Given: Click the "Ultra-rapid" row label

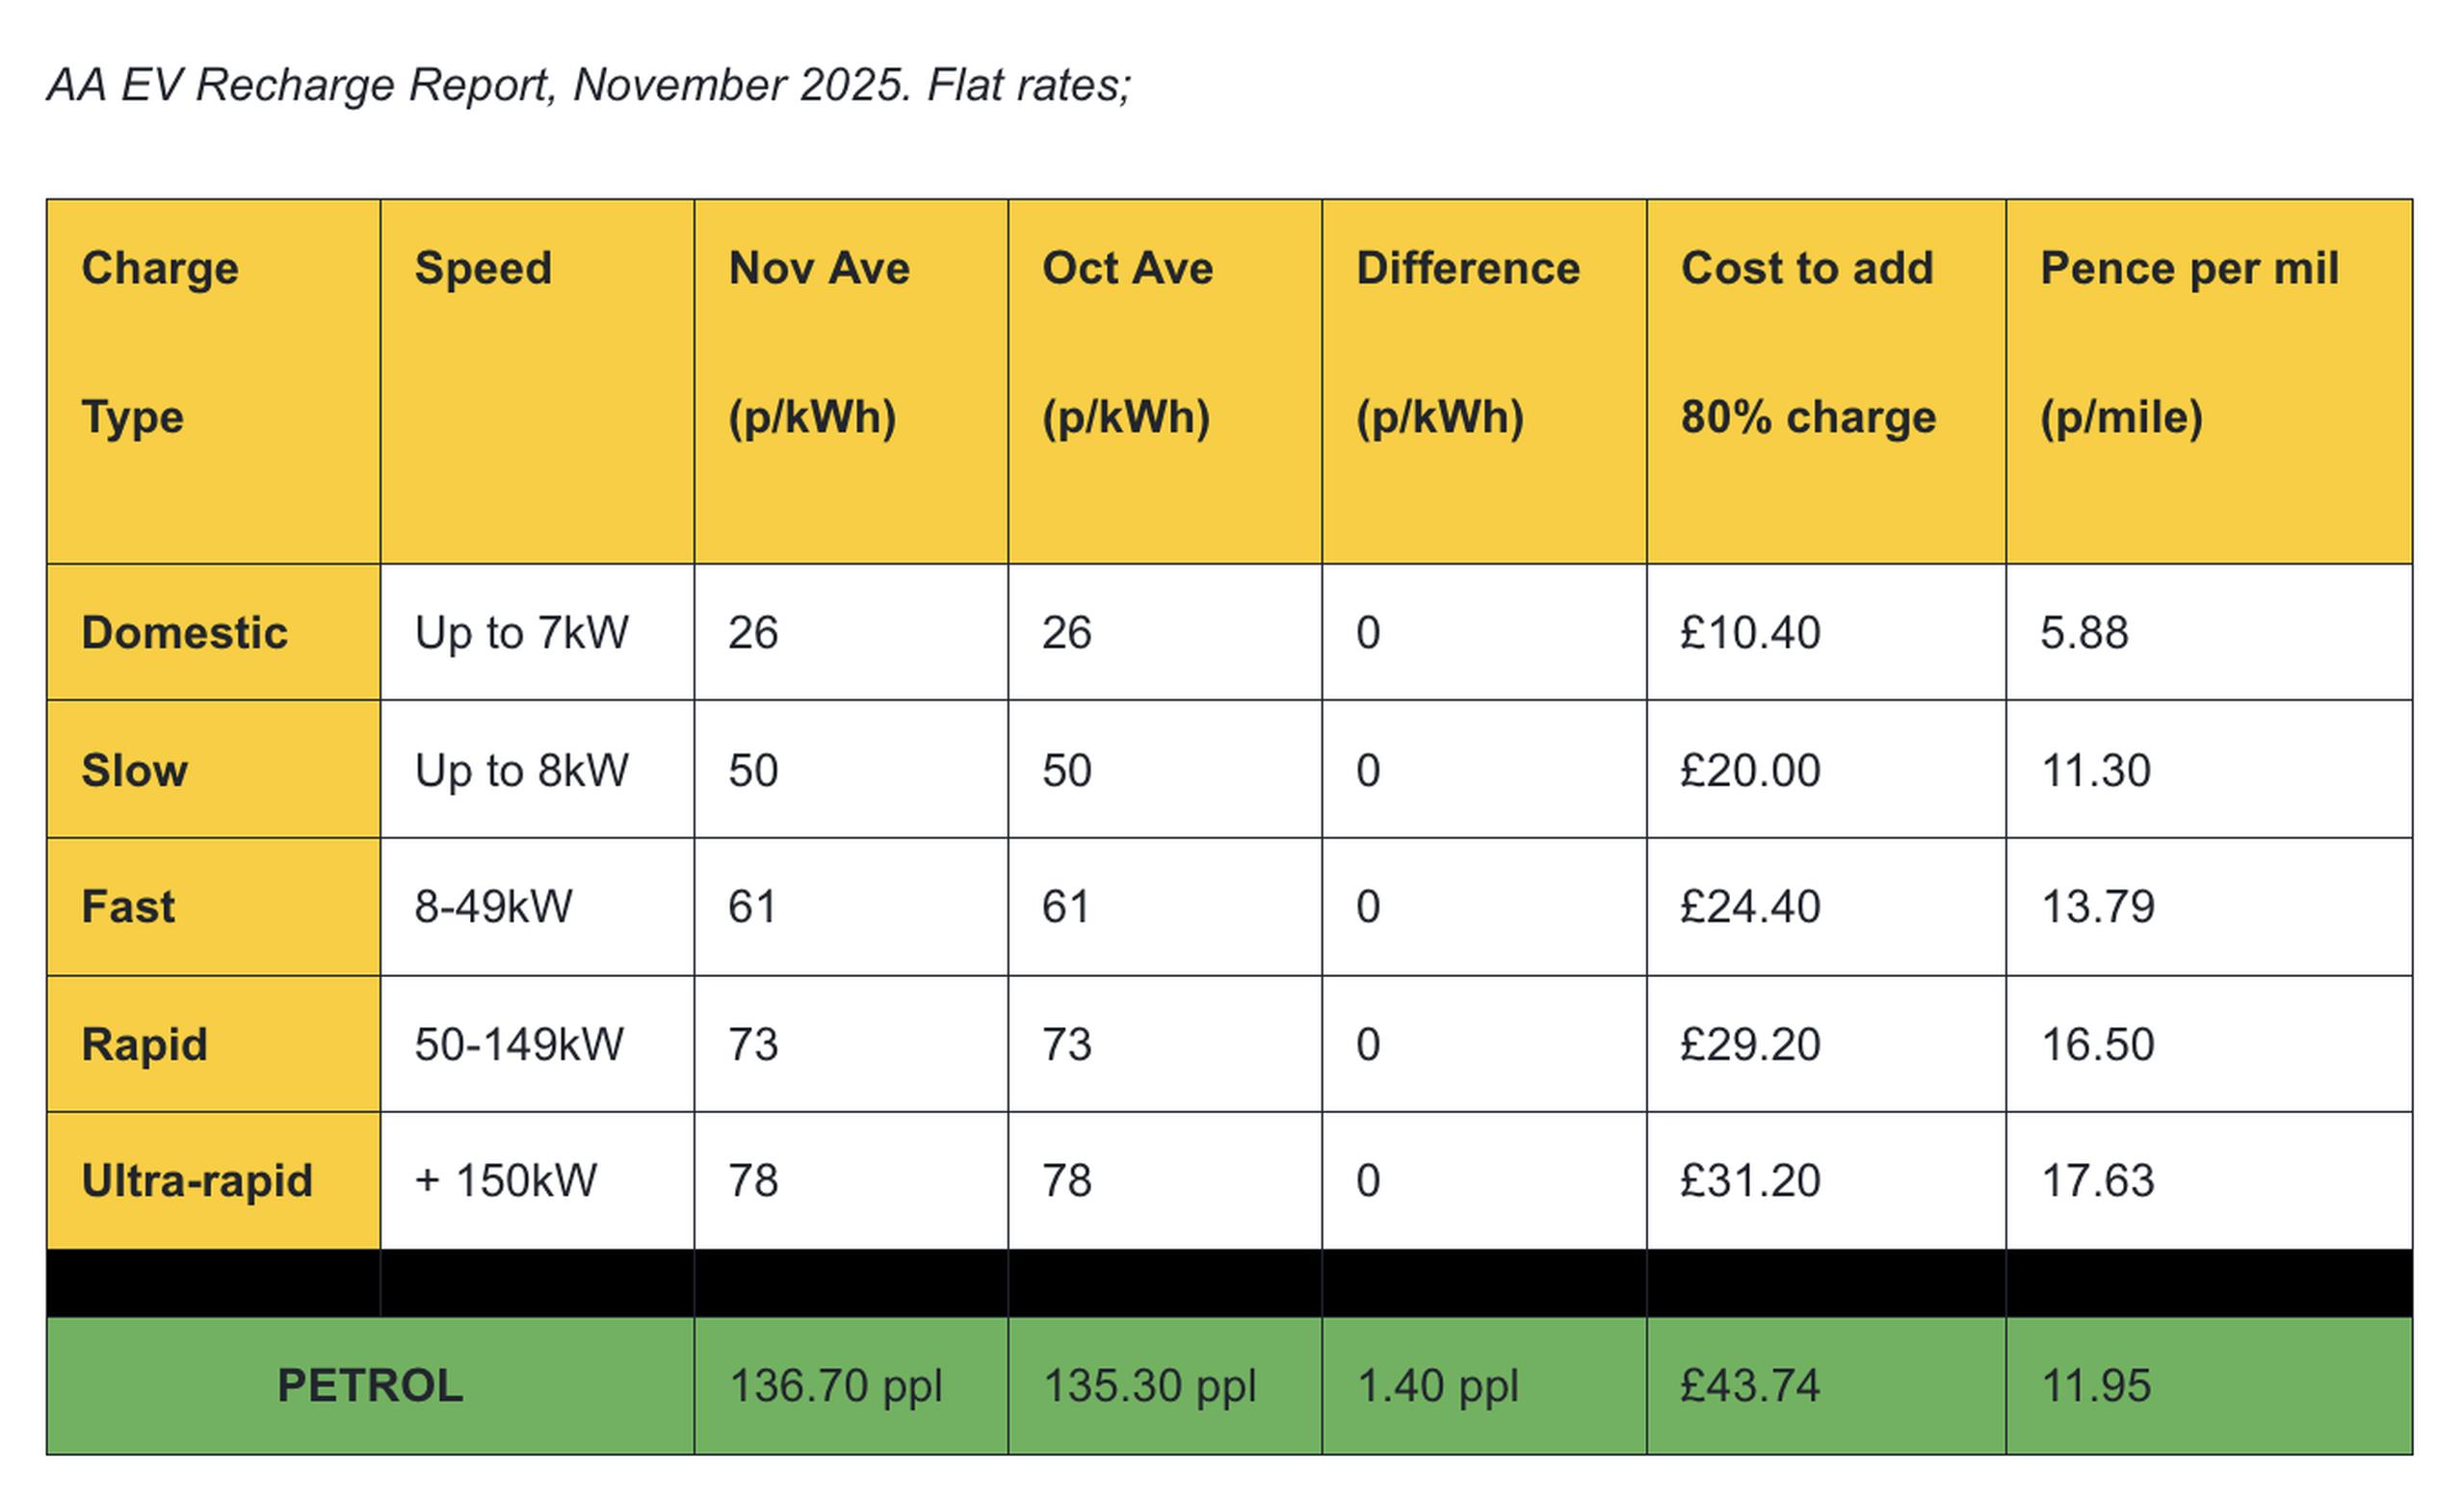Looking at the screenshot, I should (x=197, y=1181).
